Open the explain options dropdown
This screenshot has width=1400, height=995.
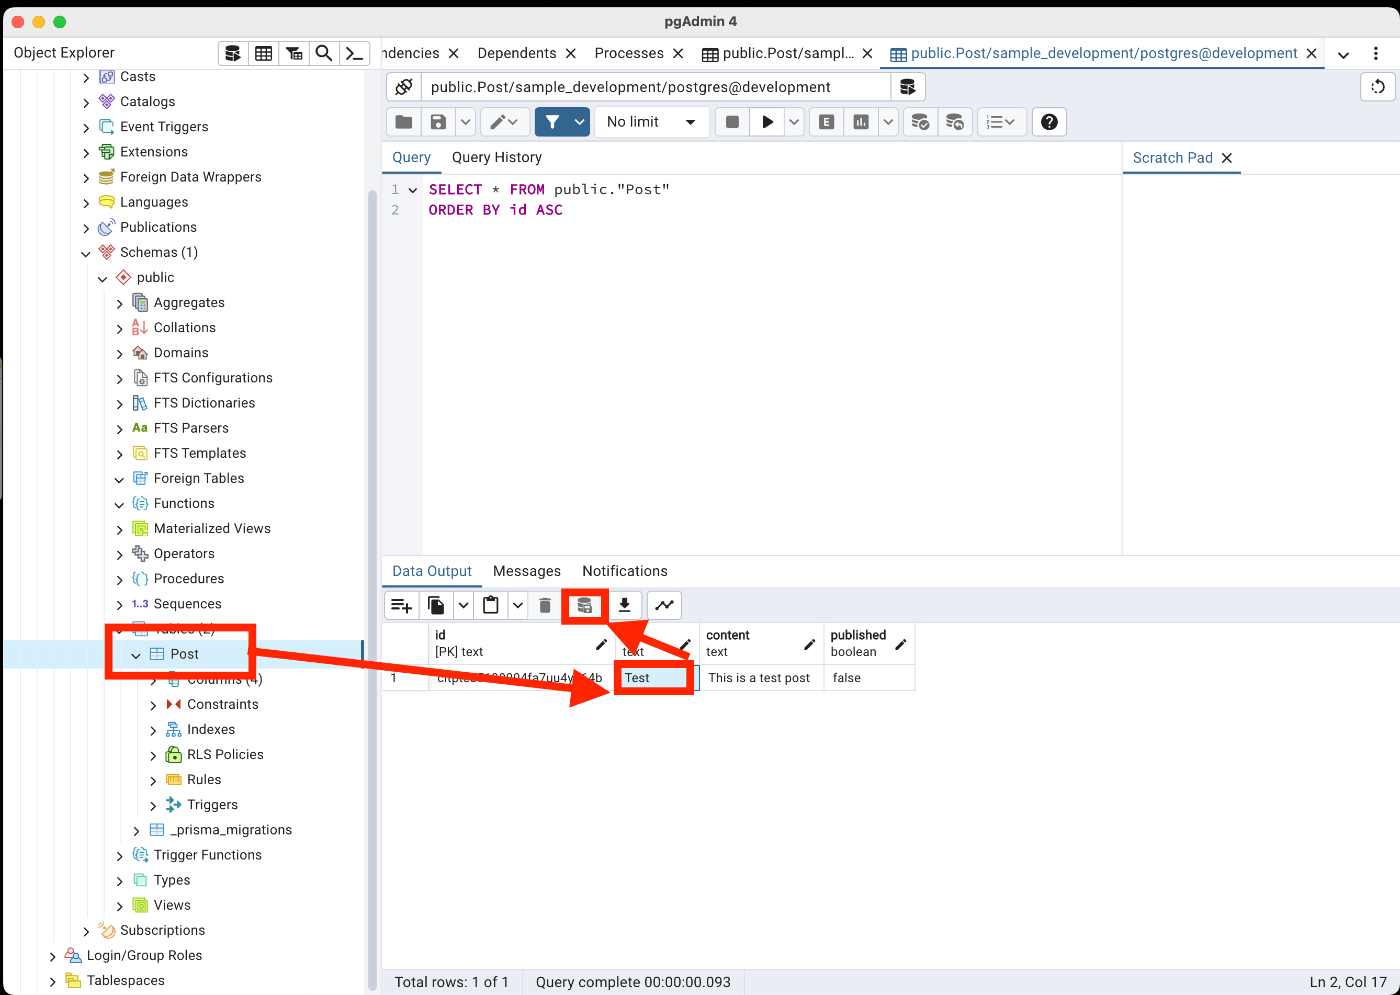(888, 122)
